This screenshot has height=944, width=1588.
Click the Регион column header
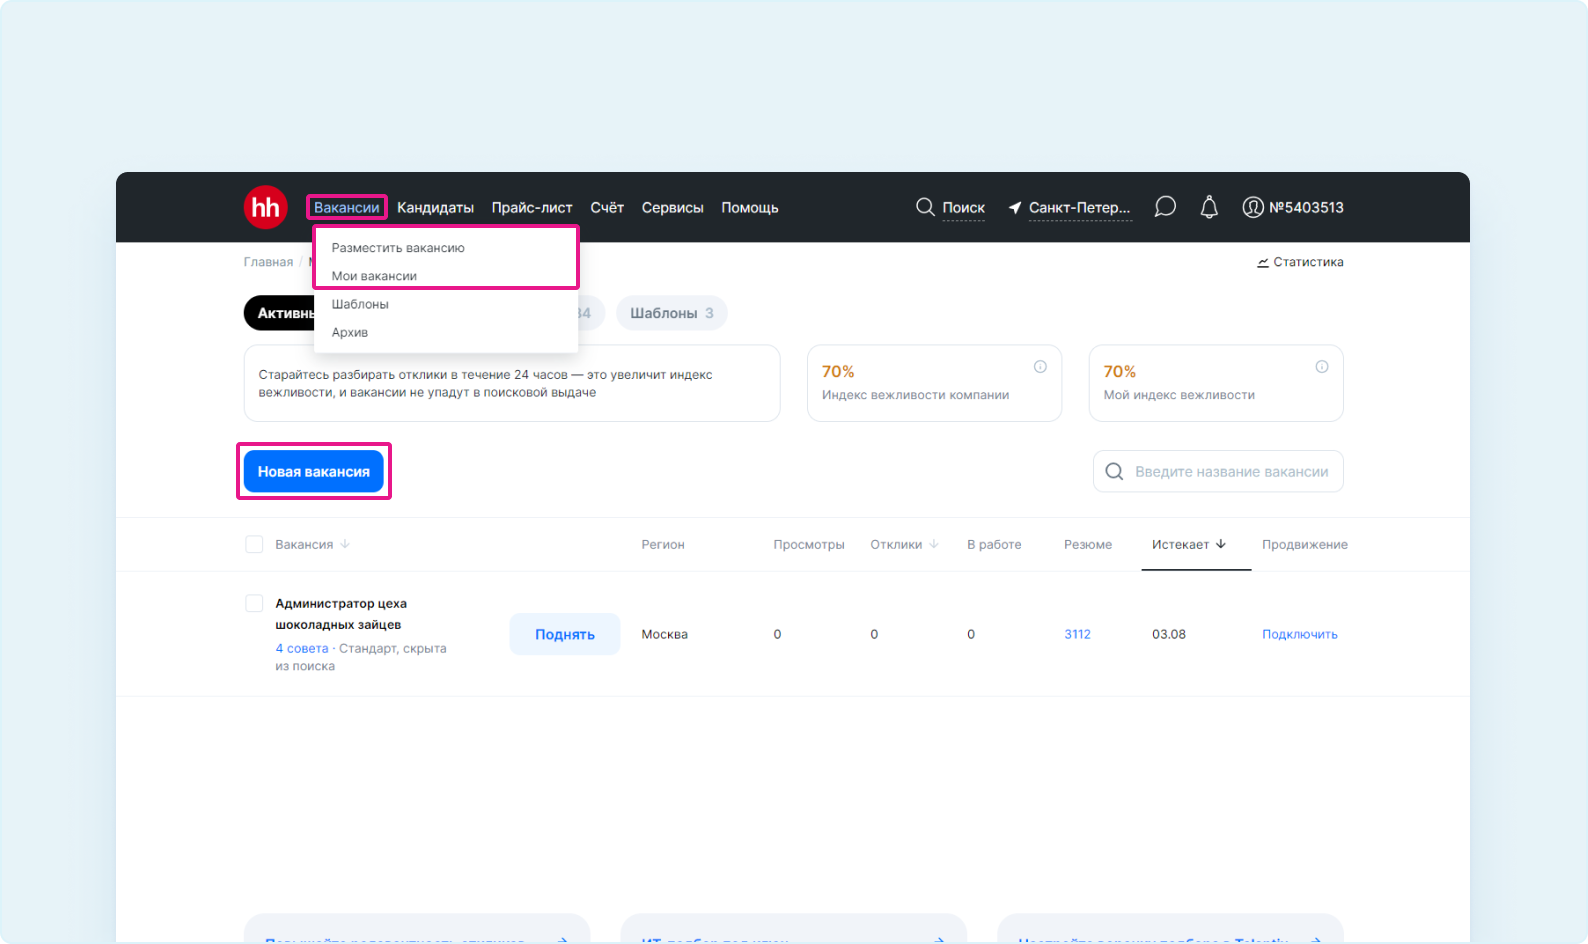(x=663, y=544)
